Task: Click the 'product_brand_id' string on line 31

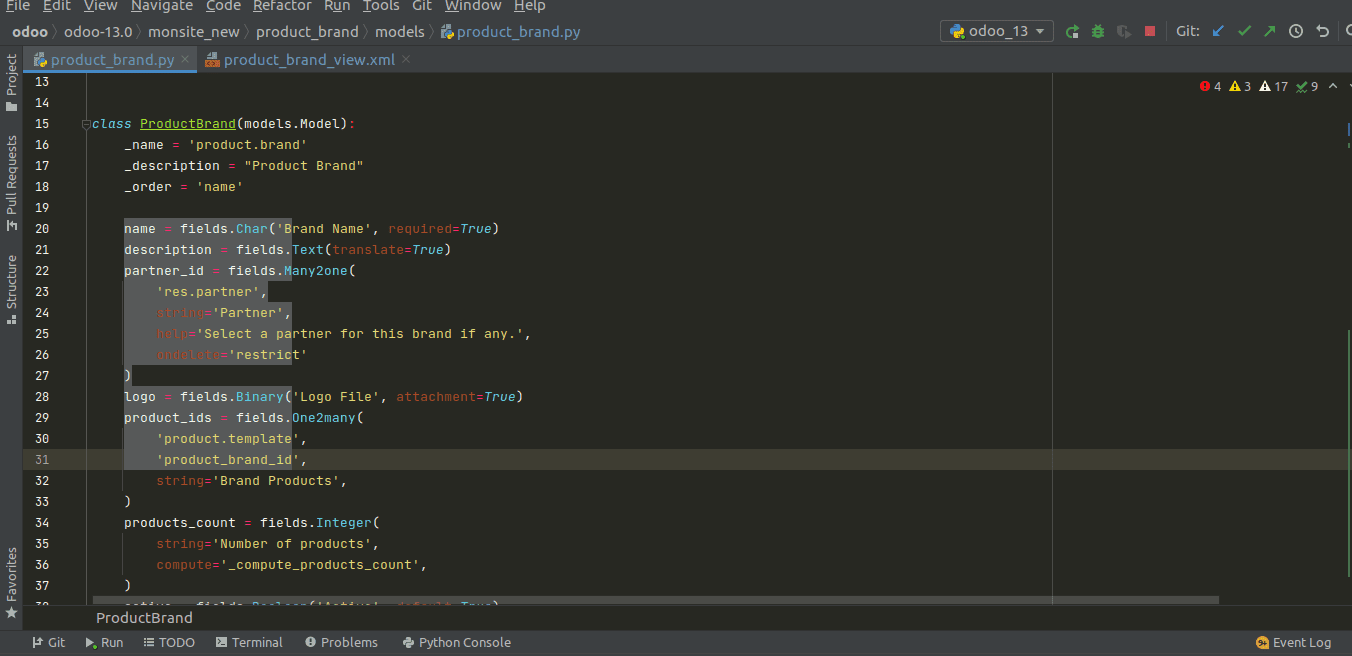Action: pos(228,460)
